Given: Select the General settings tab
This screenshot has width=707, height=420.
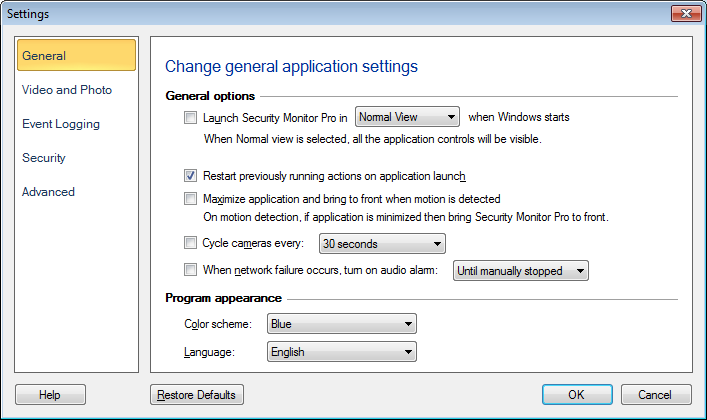Looking at the screenshot, I should [76, 56].
